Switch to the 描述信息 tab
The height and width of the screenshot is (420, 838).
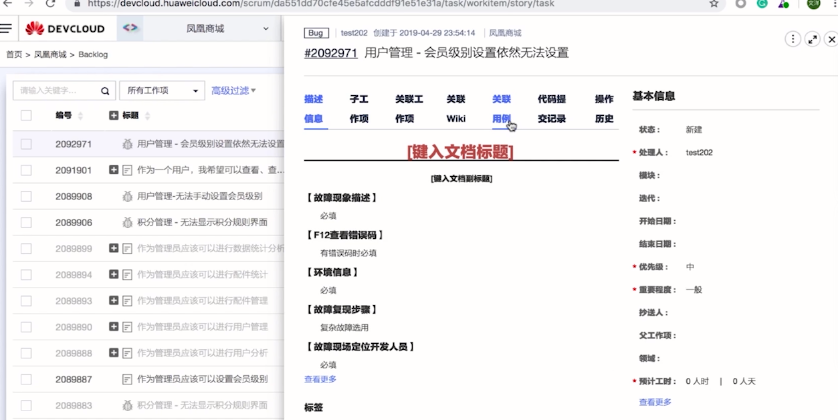coord(314,109)
